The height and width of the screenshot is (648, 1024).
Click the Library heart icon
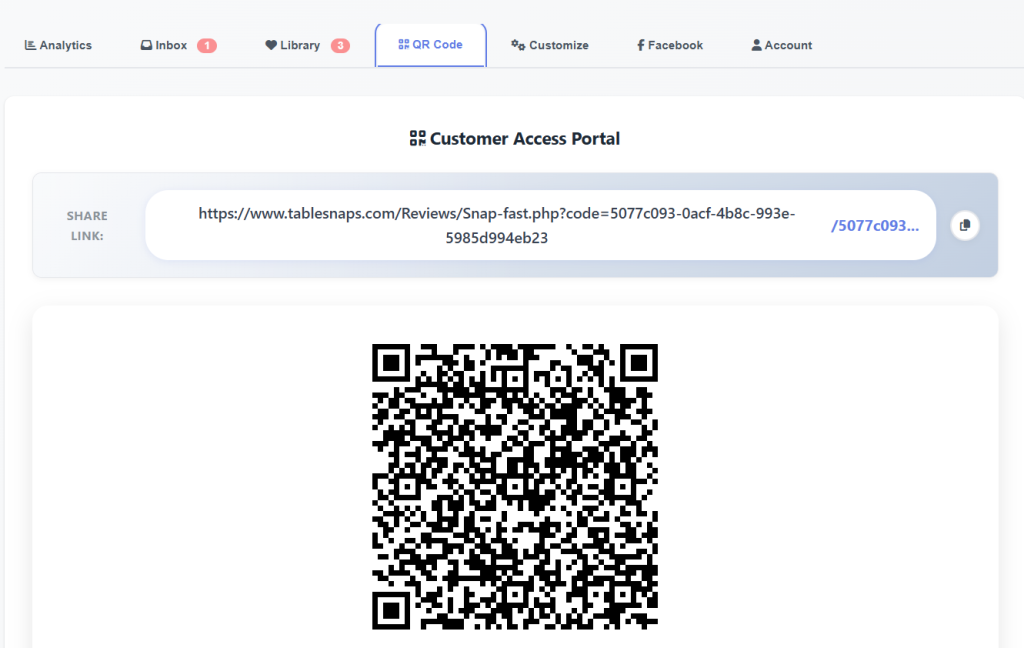click(271, 45)
